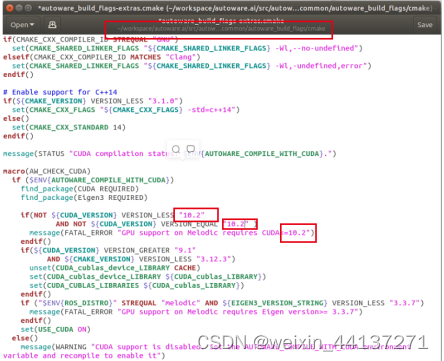
Task: Click the "requires Eigen version>= 3.3.7" message line
Action: coord(196,312)
